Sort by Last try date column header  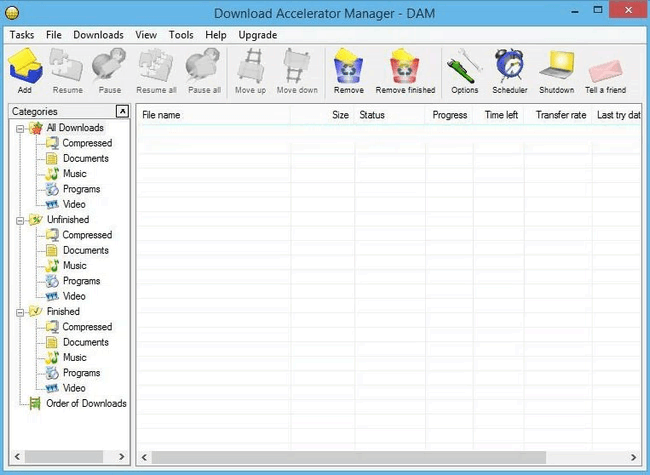617,115
